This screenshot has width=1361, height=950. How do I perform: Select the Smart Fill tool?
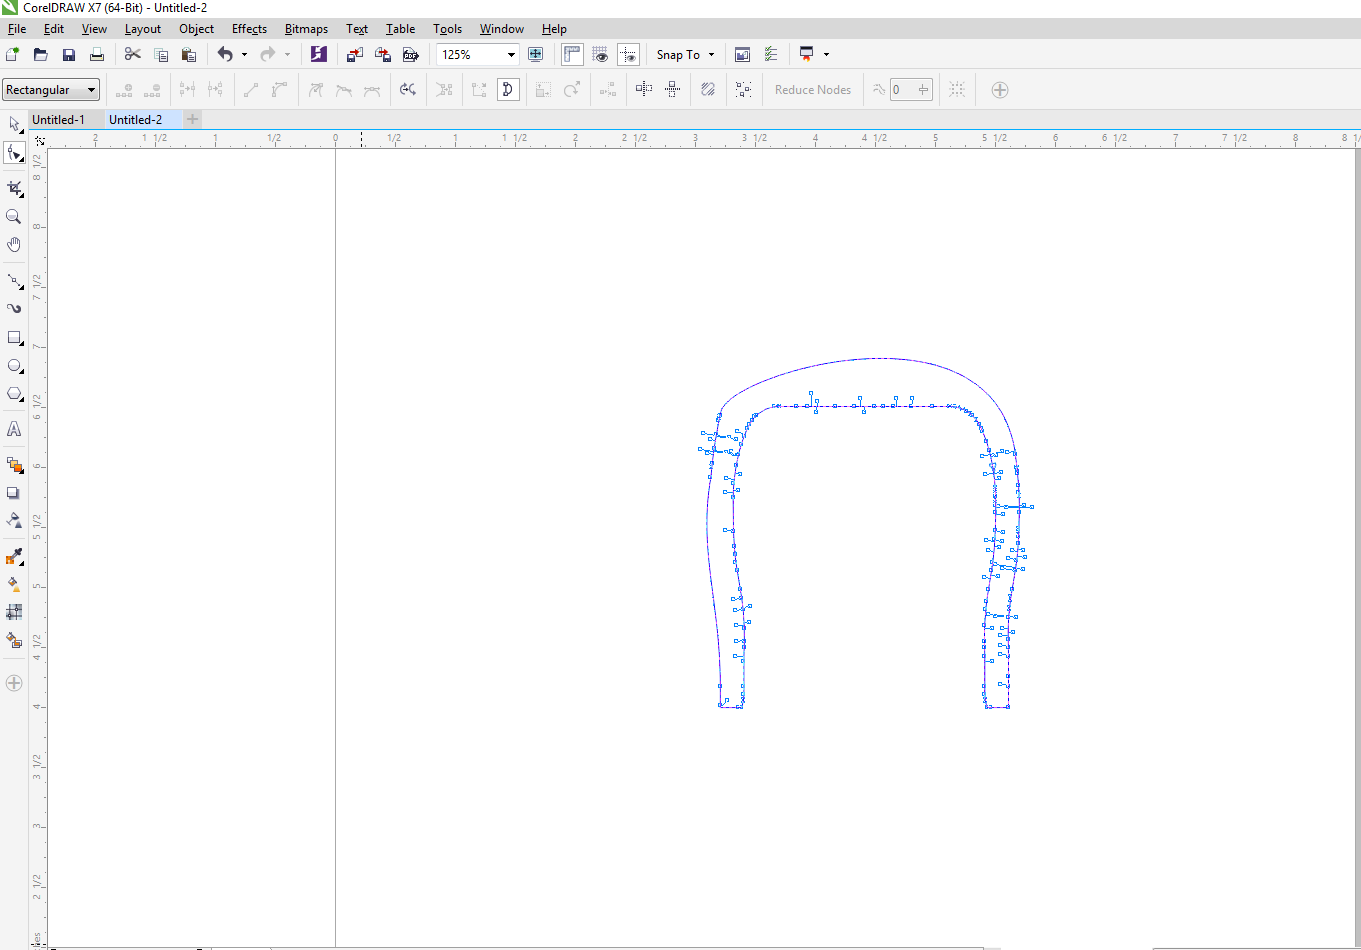[x=14, y=640]
